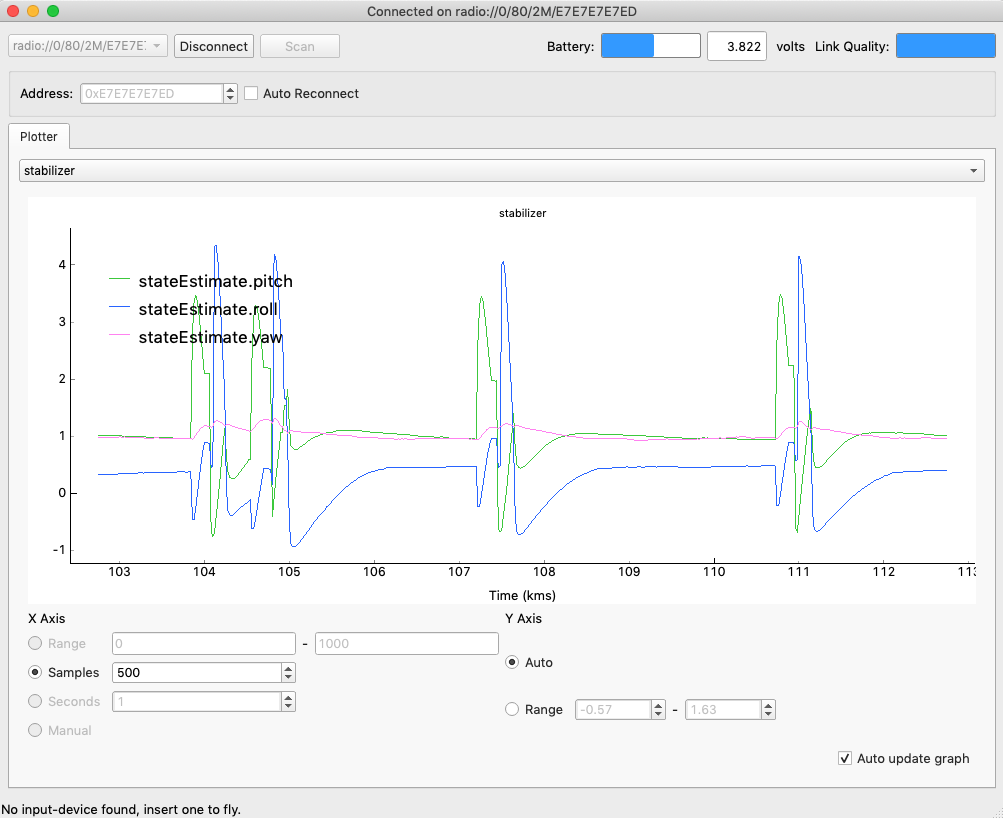The image size is (1003, 818).
Task: Click the battery voltage field showing 3.822
Action: pyautogui.click(x=737, y=46)
